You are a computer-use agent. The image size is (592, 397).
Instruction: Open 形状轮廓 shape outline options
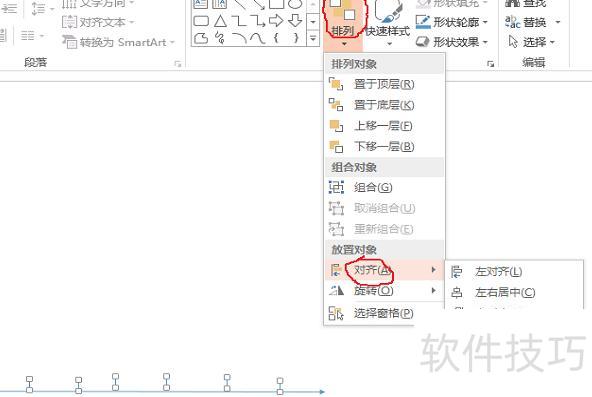(x=452, y=22)
